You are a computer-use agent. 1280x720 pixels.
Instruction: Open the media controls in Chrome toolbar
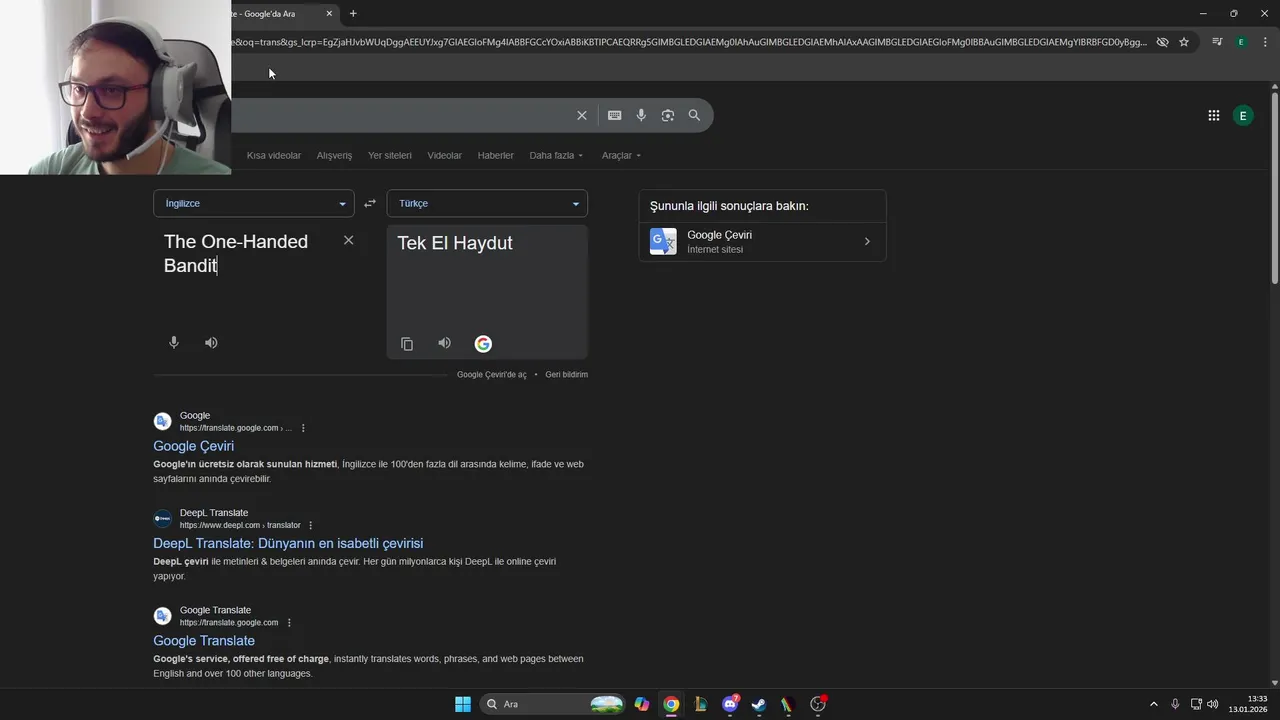point(1217,42)
